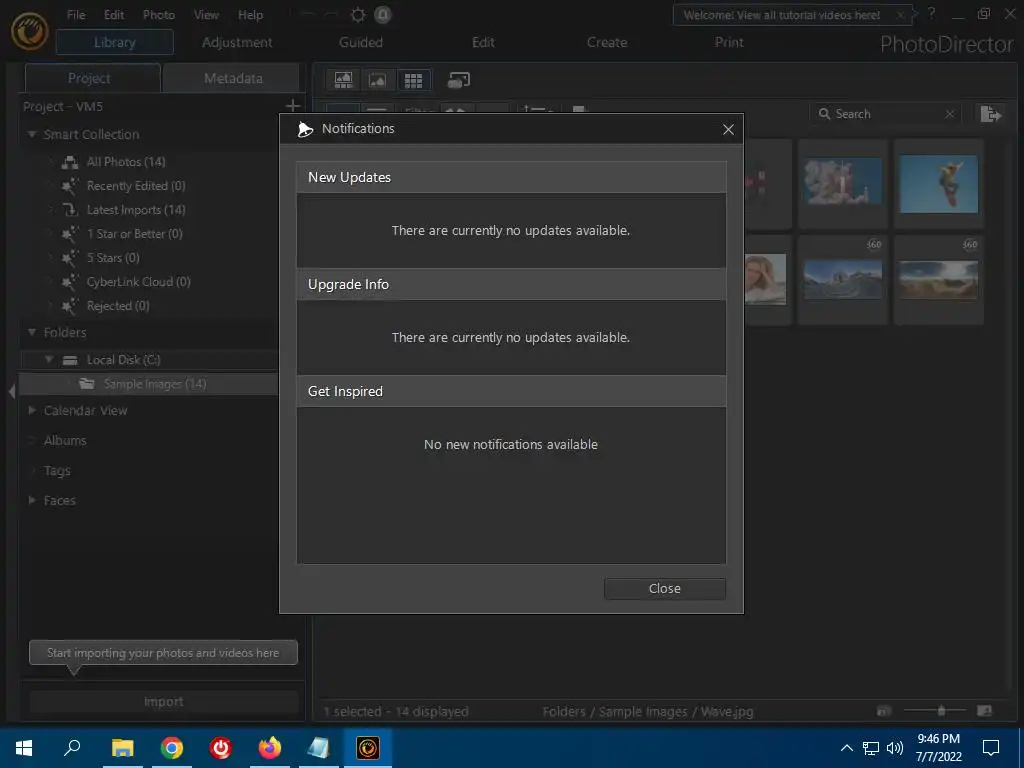1024x768 pixels.
Task: Expand the Faces section
Action: (31, 500)
